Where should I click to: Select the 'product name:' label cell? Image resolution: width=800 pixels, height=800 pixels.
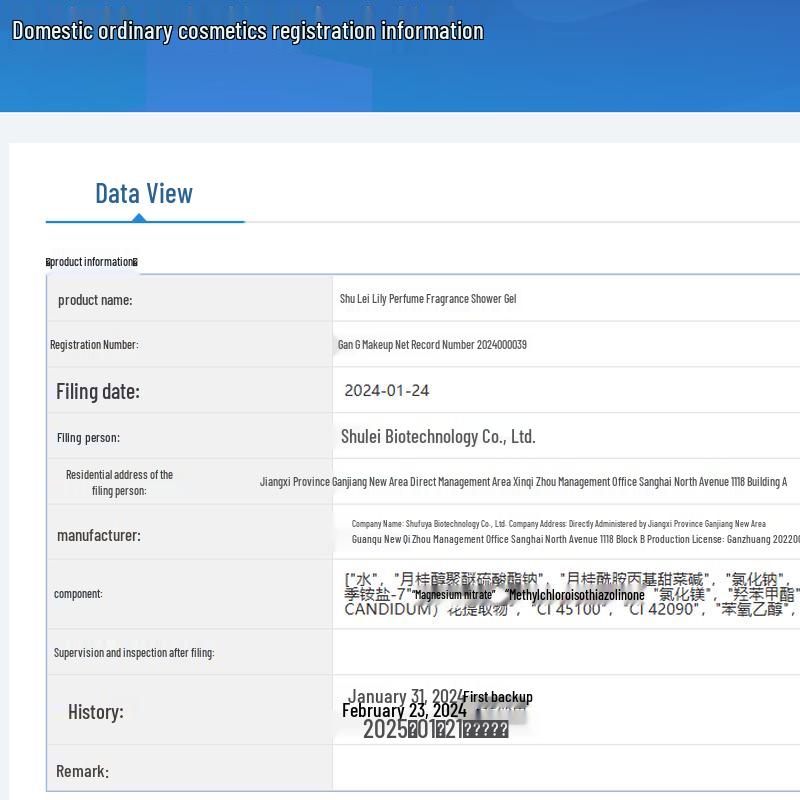pyautogui.click(x=95, y=300)
